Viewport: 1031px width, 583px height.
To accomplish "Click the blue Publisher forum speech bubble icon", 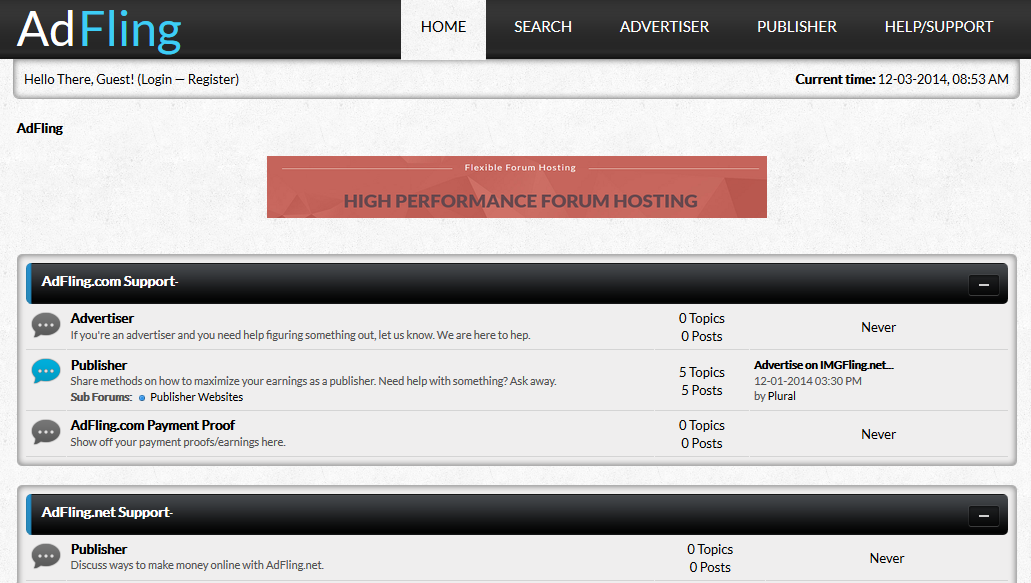I will [x=46, y=371].
